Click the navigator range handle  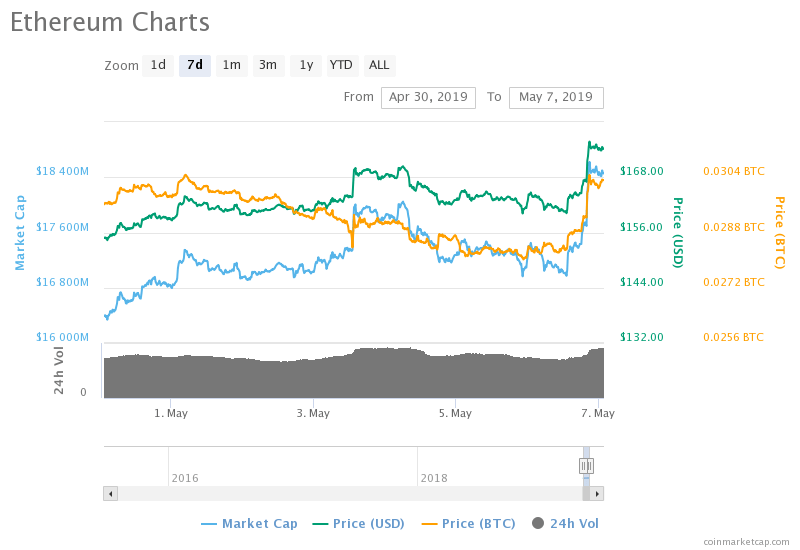point(586,465)
